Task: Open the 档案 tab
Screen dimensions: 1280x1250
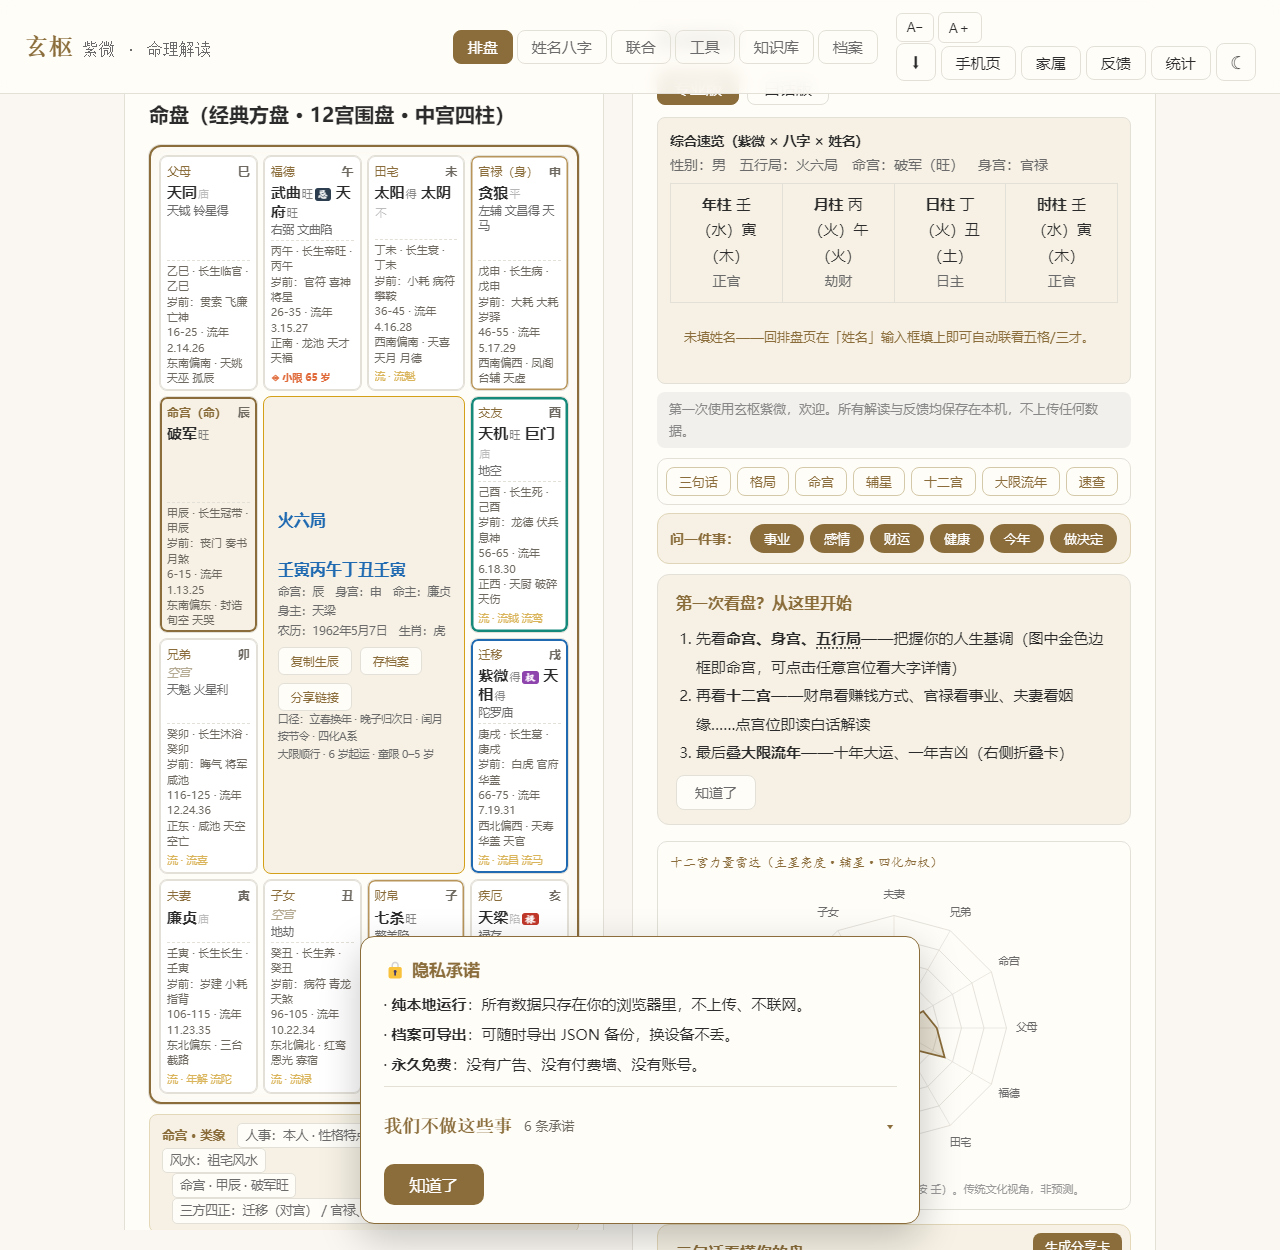Action: pos(848,47)
